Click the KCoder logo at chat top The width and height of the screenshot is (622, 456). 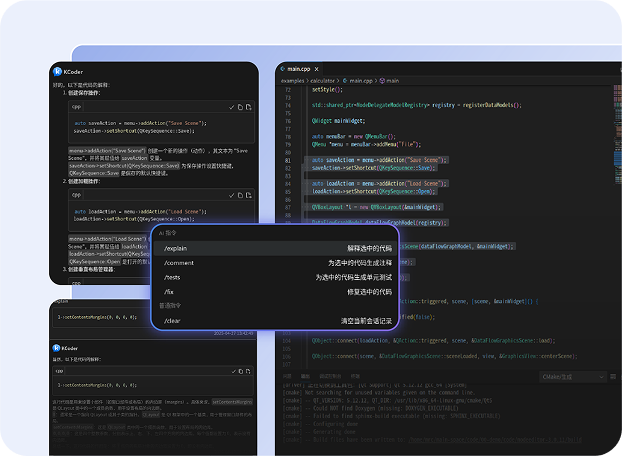[x=57, y=72]
